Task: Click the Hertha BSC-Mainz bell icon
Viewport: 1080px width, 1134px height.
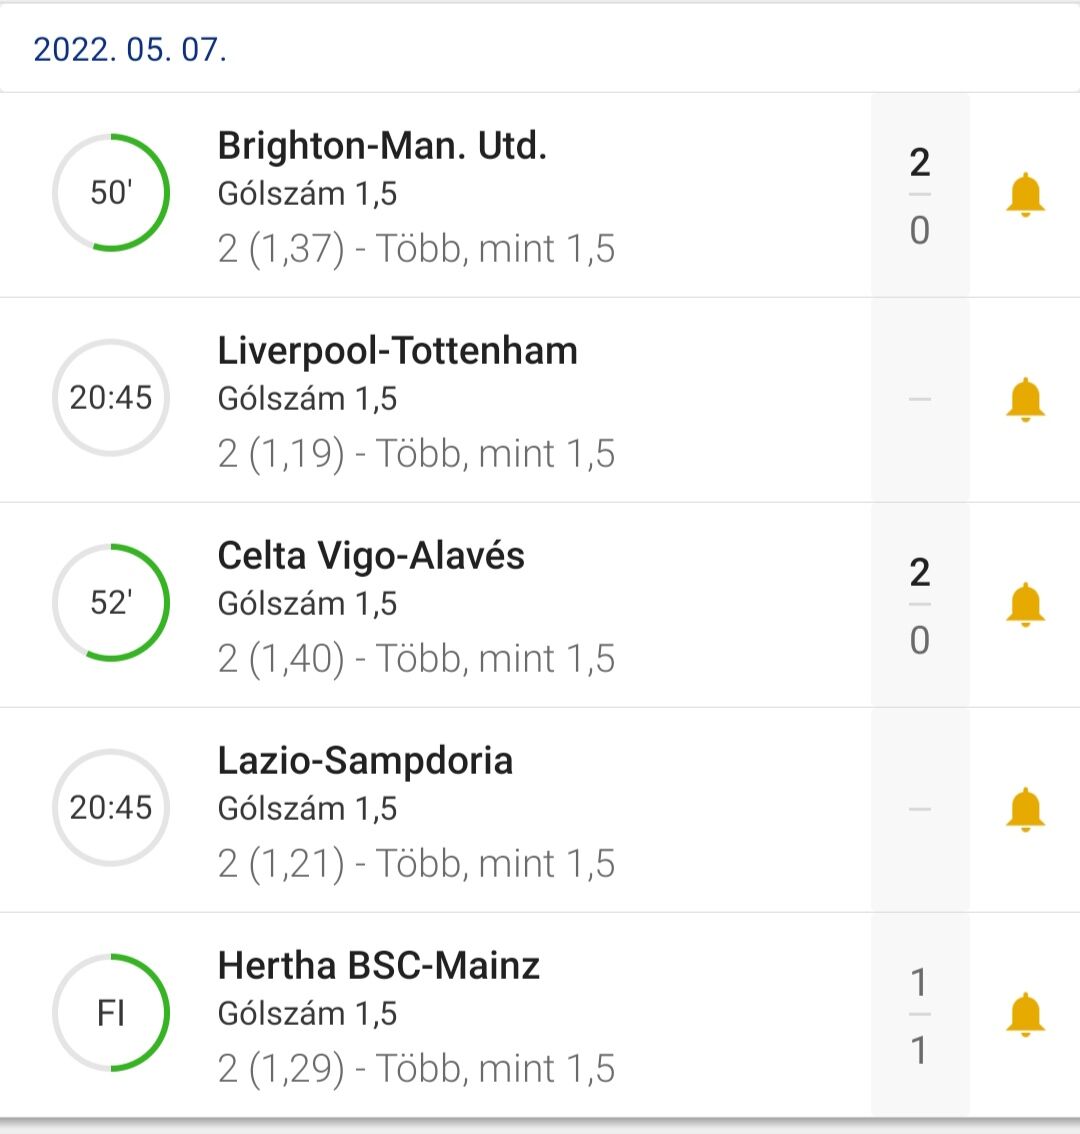Action: pyautogui.click(x=1025, y=1015)
